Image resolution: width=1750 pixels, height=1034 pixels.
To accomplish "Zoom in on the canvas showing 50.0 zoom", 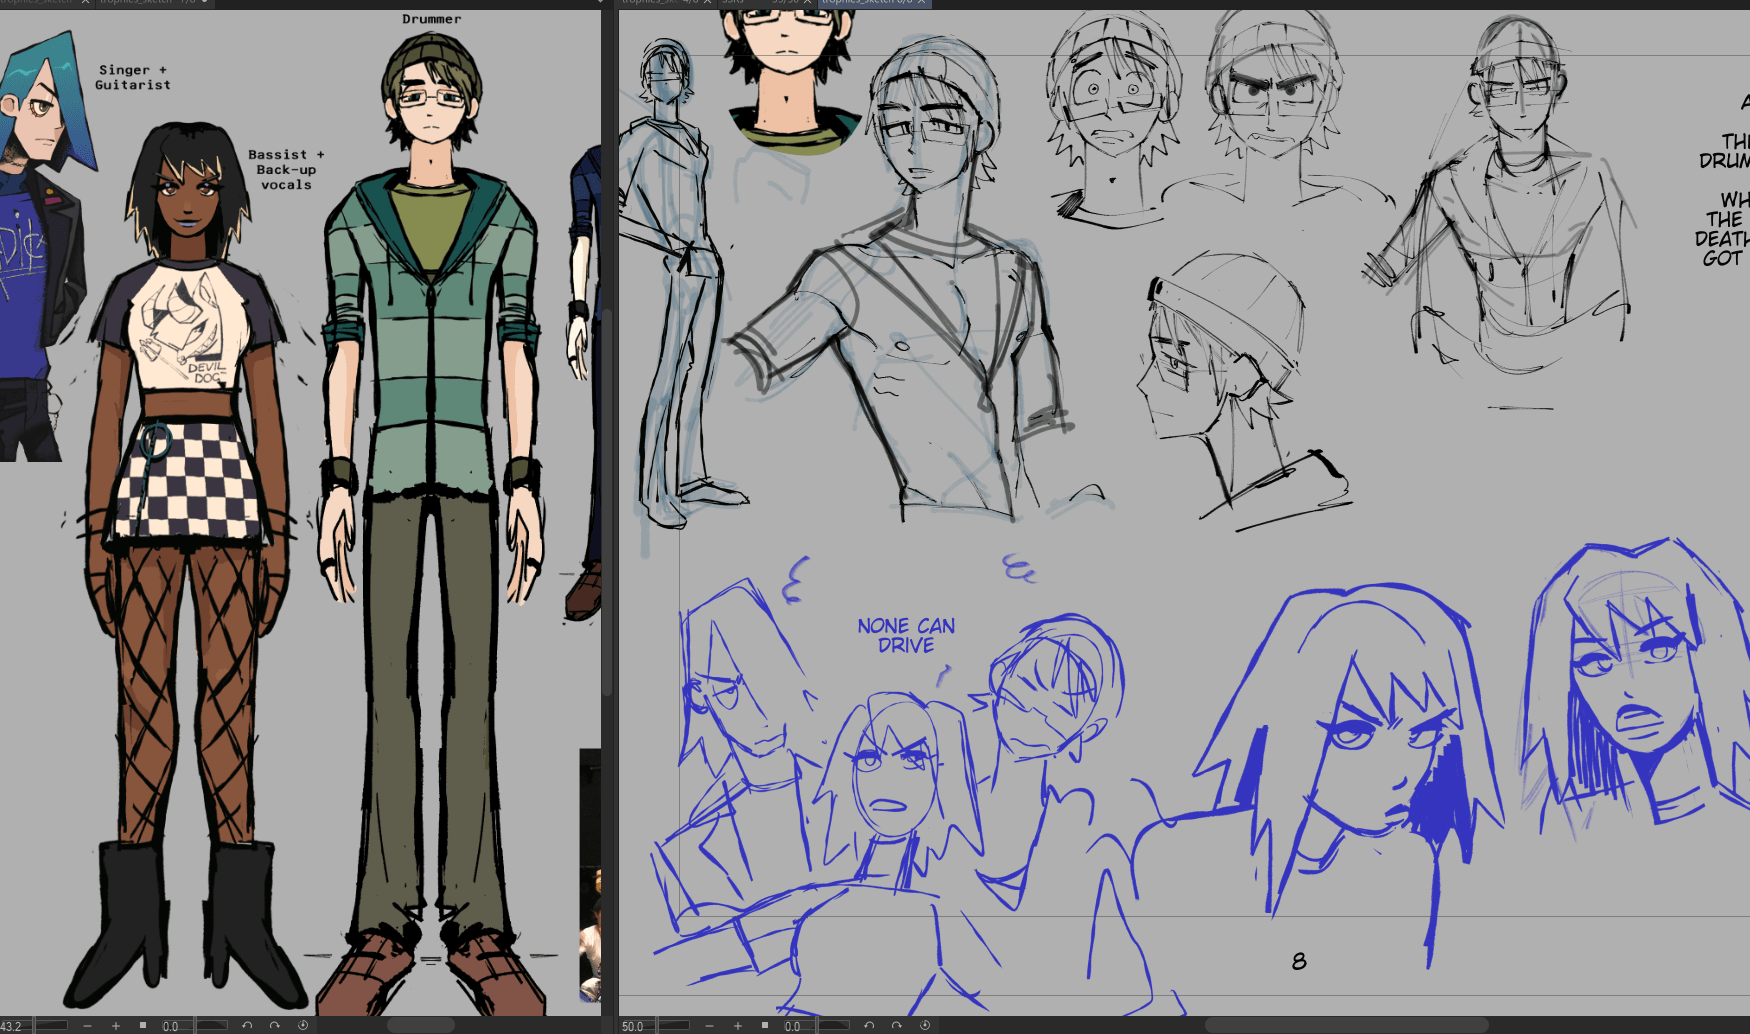I will pyautogui.click(x=738, y=1026).
